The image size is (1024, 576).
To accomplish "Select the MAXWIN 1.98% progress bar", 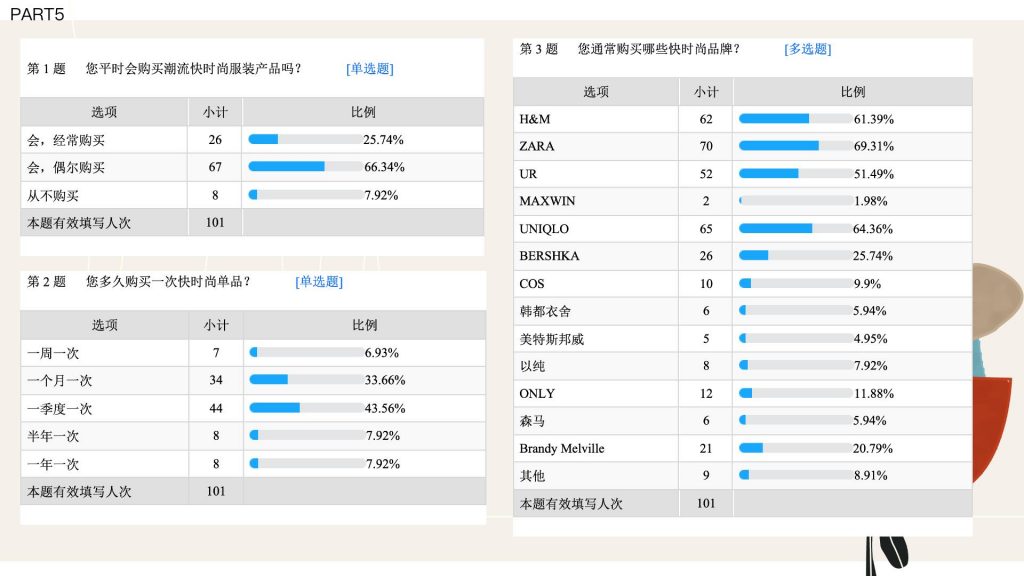I will point(795,200).
